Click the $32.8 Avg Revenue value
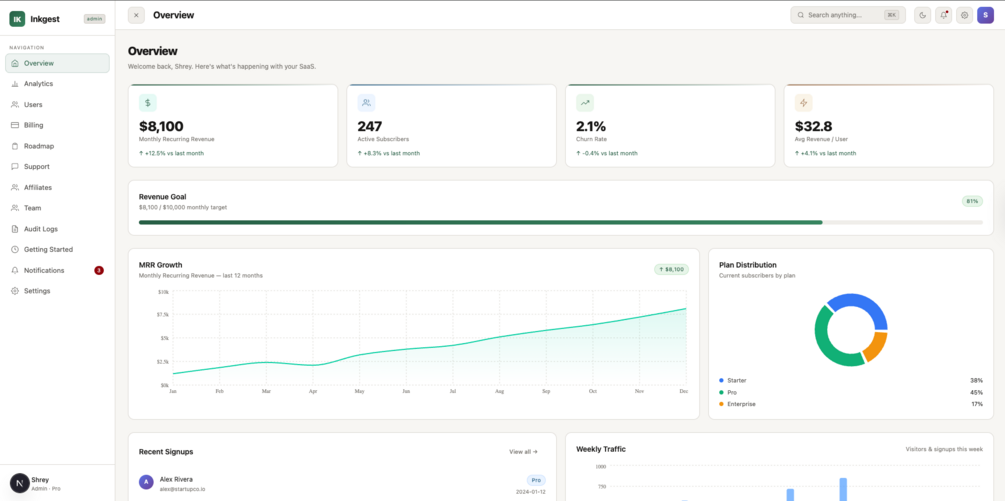Image resolution: width=1005 pixels, height=501 pixels. [813, 126]
